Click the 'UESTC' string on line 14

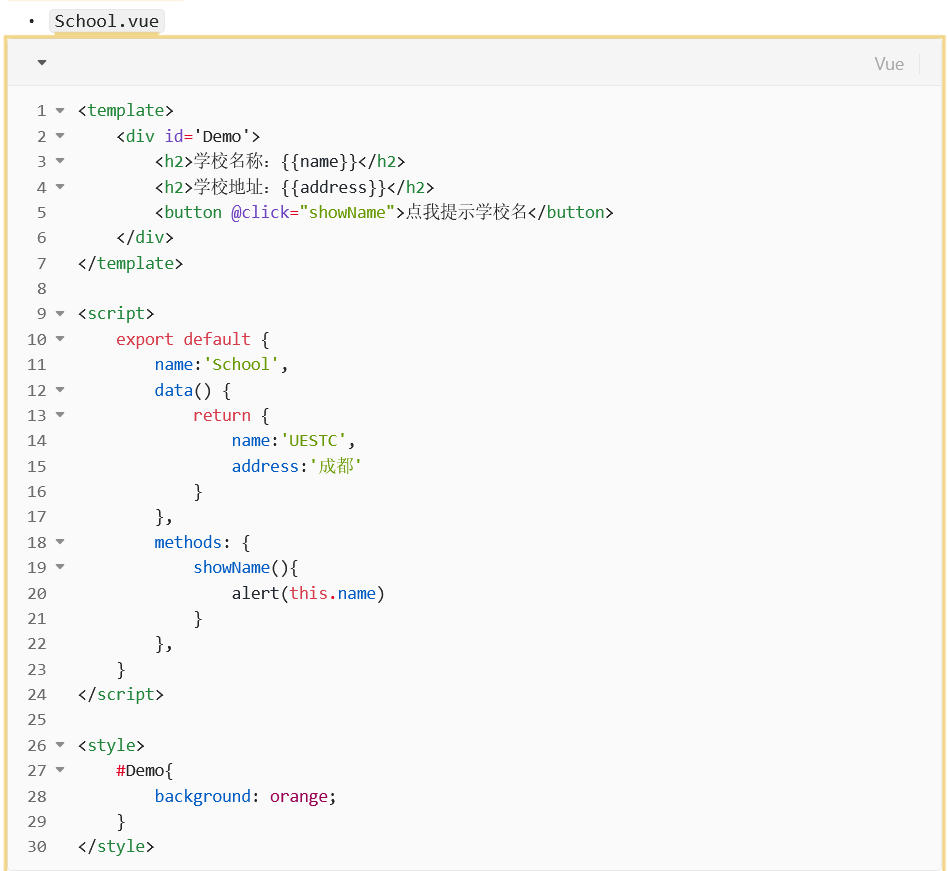314,440
